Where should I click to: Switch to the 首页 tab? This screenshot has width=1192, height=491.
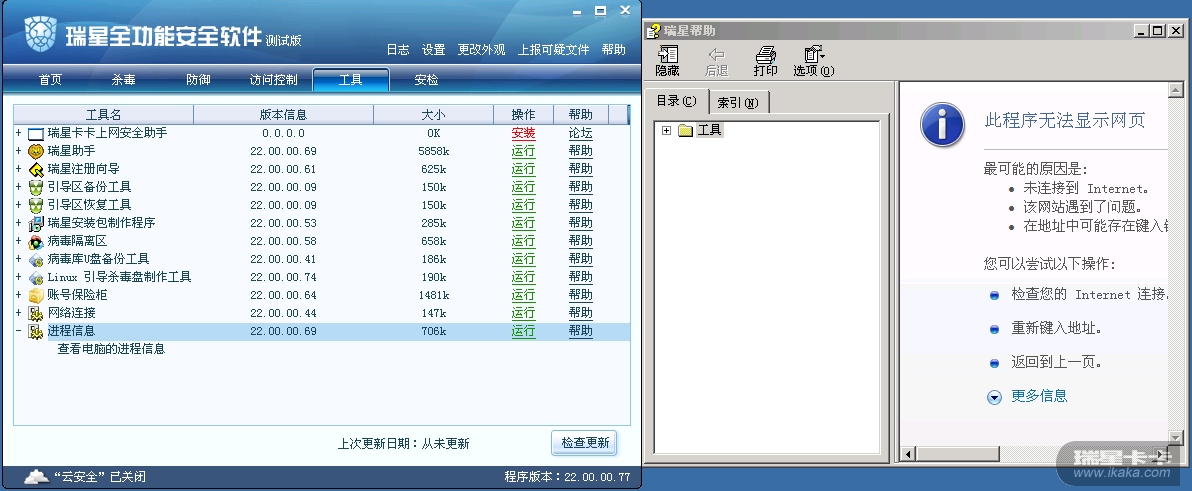tap(50, 80)
